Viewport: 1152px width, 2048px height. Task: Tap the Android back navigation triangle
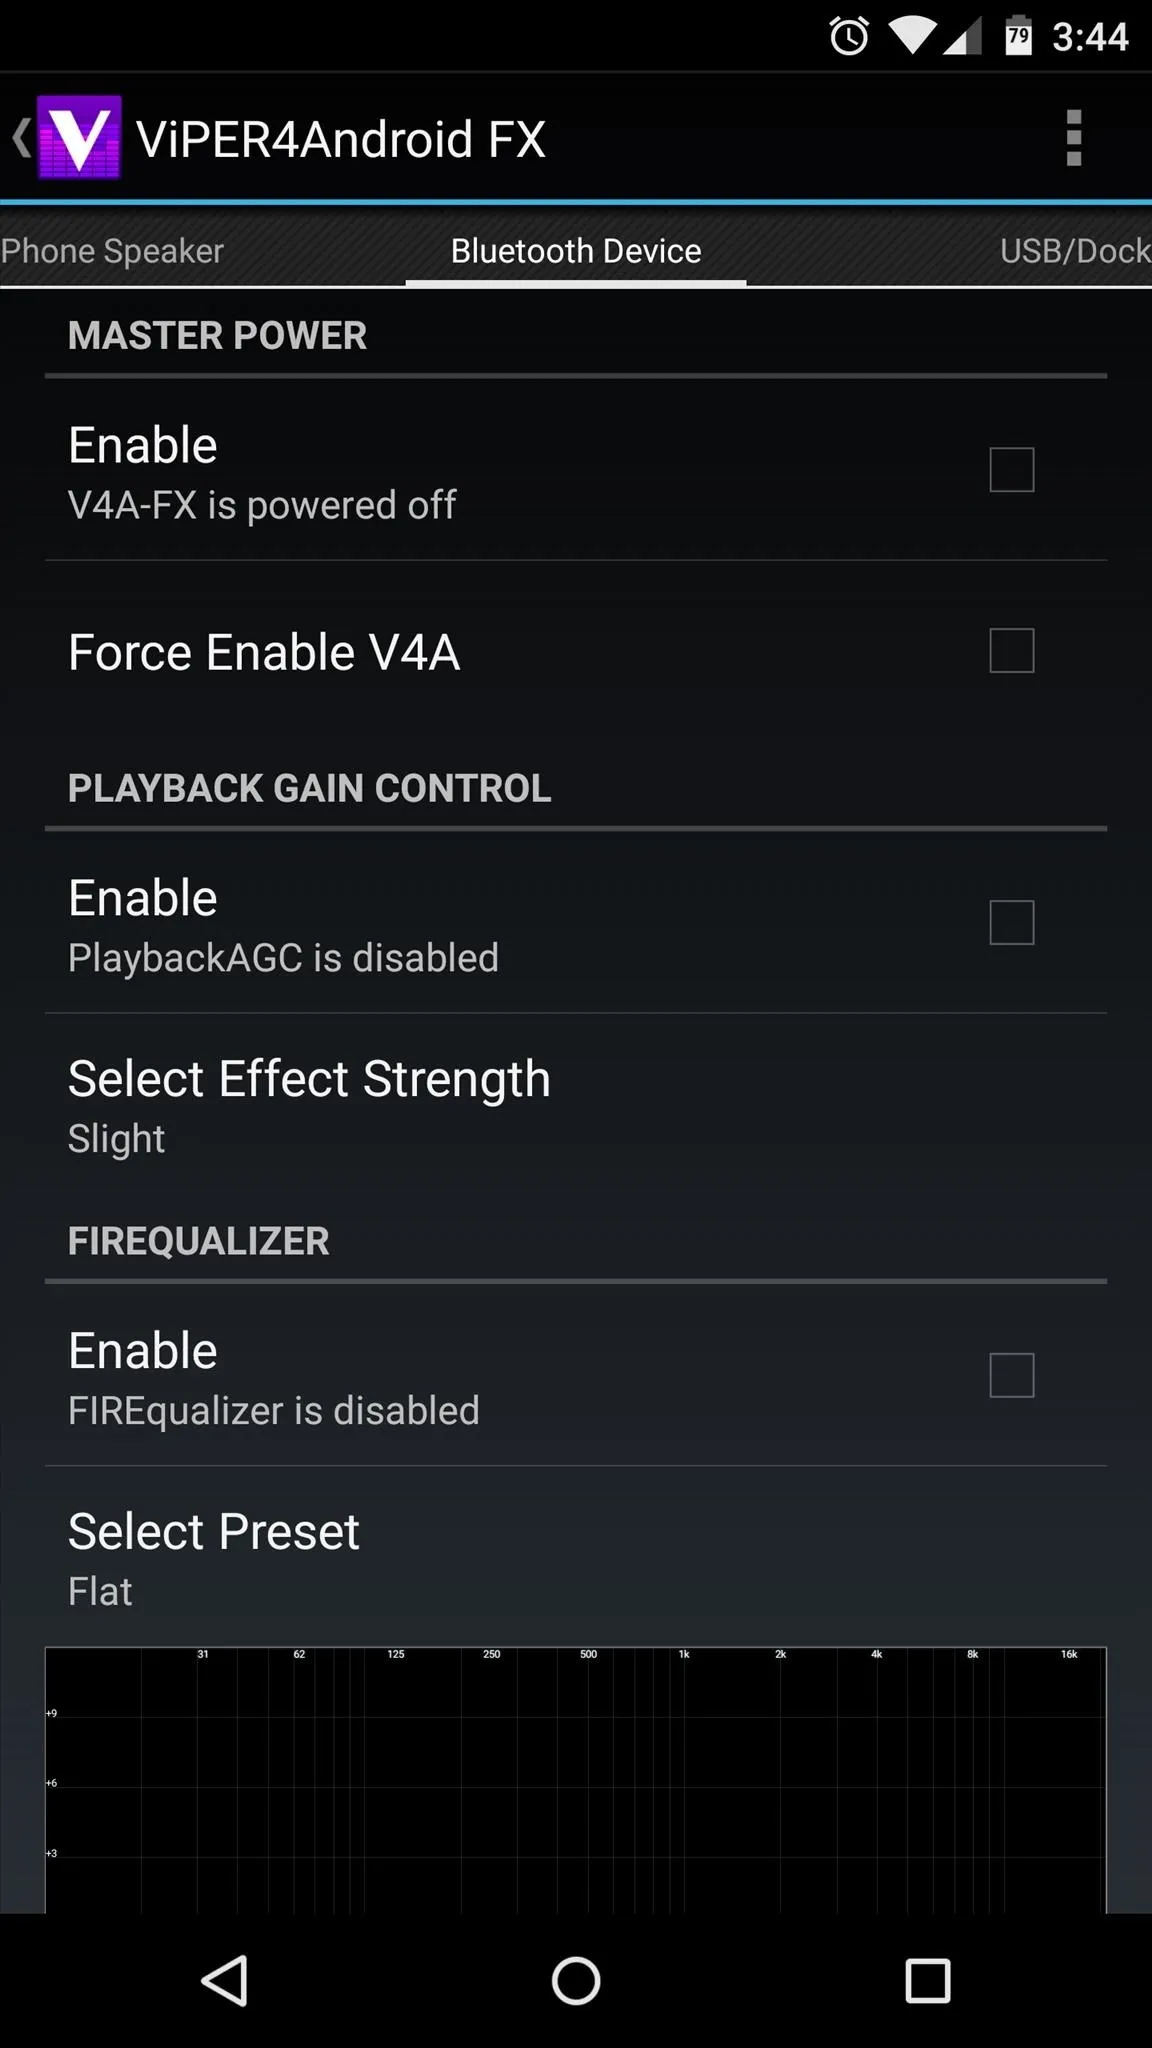[225, 1980]
